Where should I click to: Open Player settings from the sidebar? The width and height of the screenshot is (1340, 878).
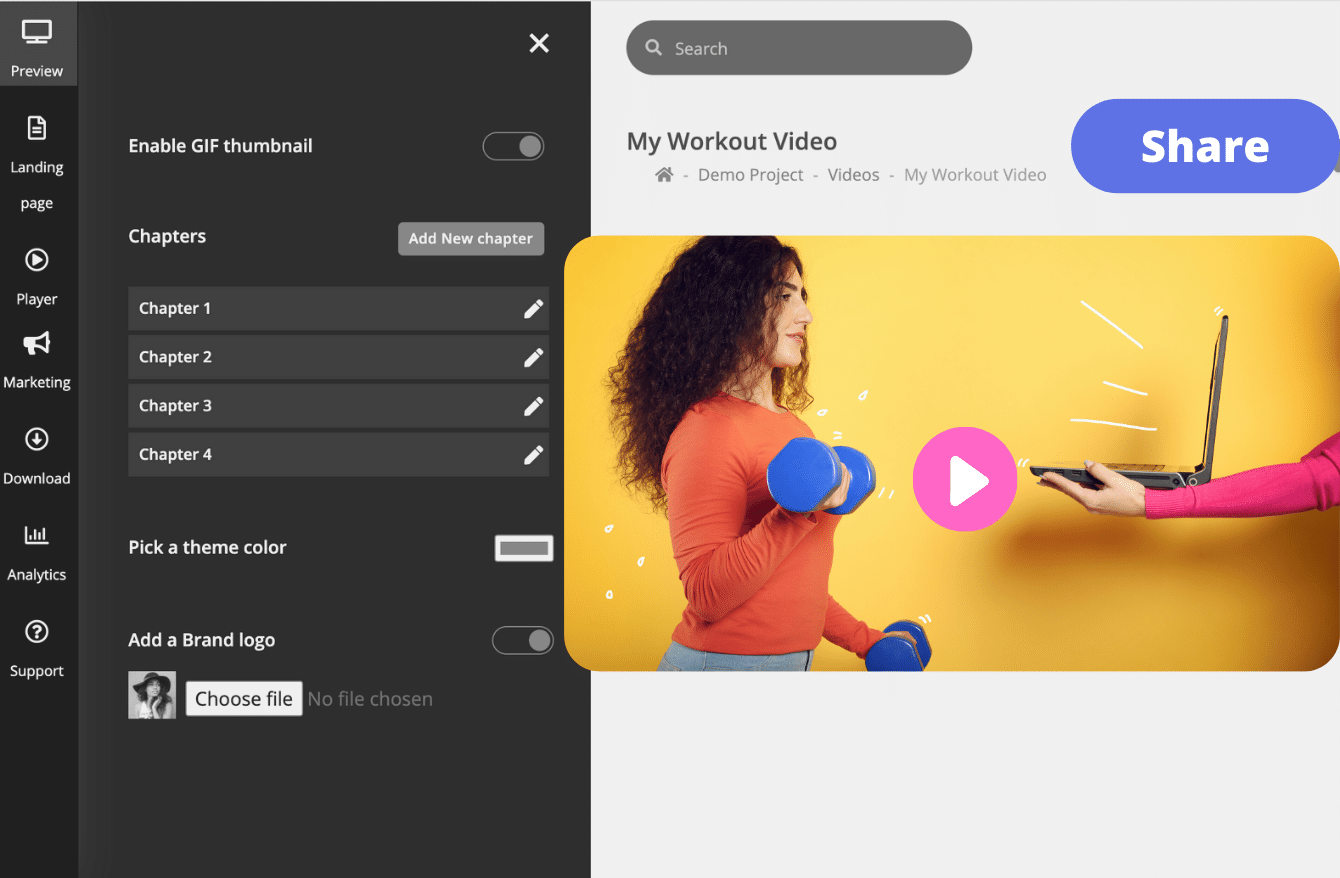coord(37,275)
